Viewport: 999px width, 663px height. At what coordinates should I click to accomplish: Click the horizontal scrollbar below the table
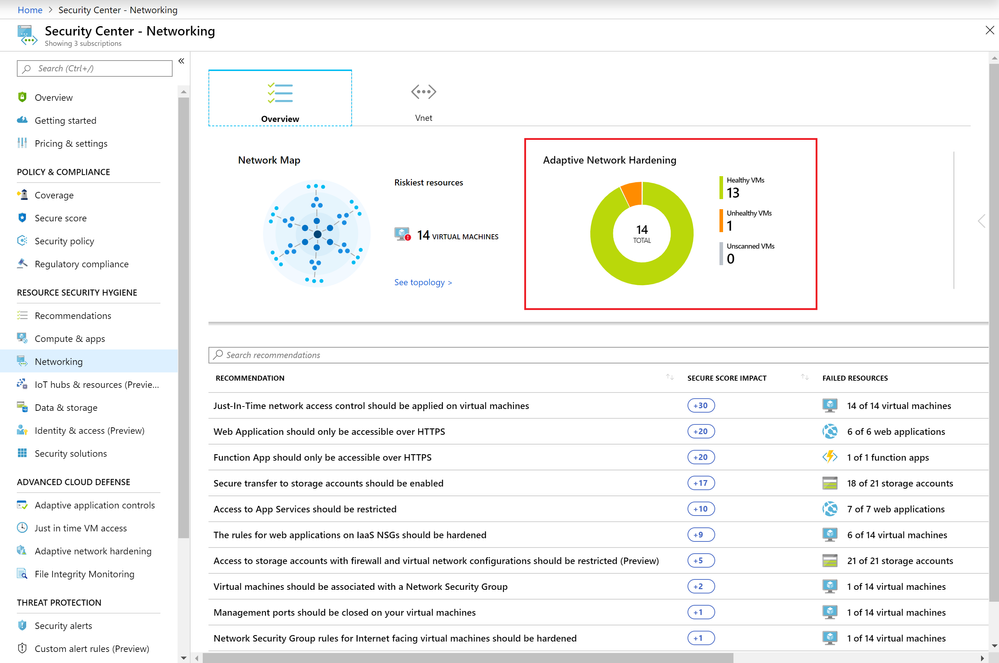(468, 658)
